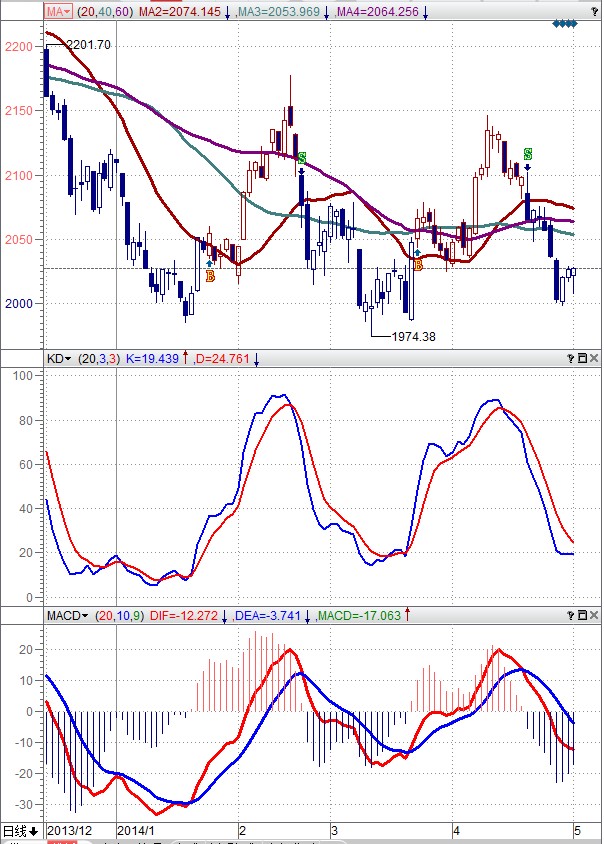Image resolution: width=604 pixels, height=844 pixels.
Task: Click the KD axis 80 label
Action: point(26,420)
